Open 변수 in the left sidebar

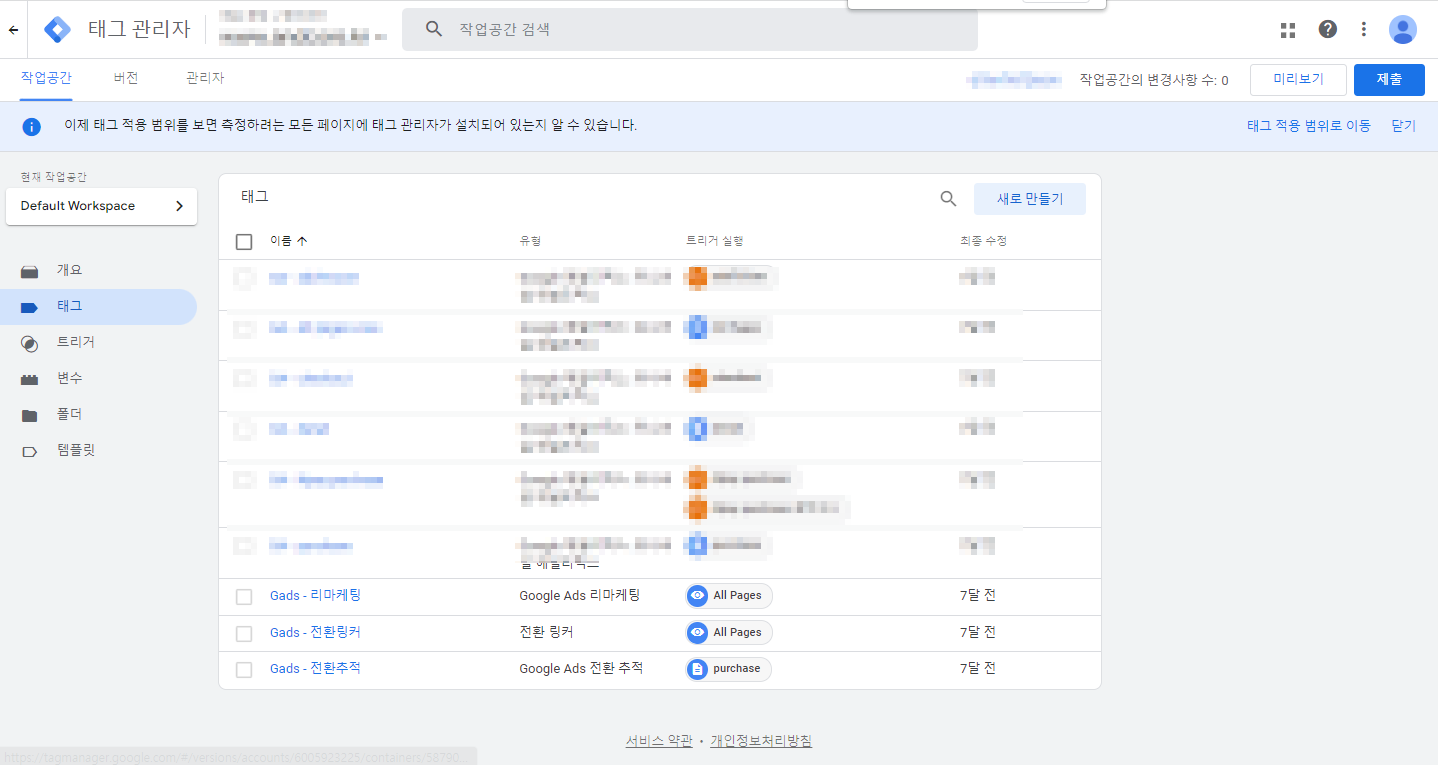pyautogui.click(x=69, y=378)
